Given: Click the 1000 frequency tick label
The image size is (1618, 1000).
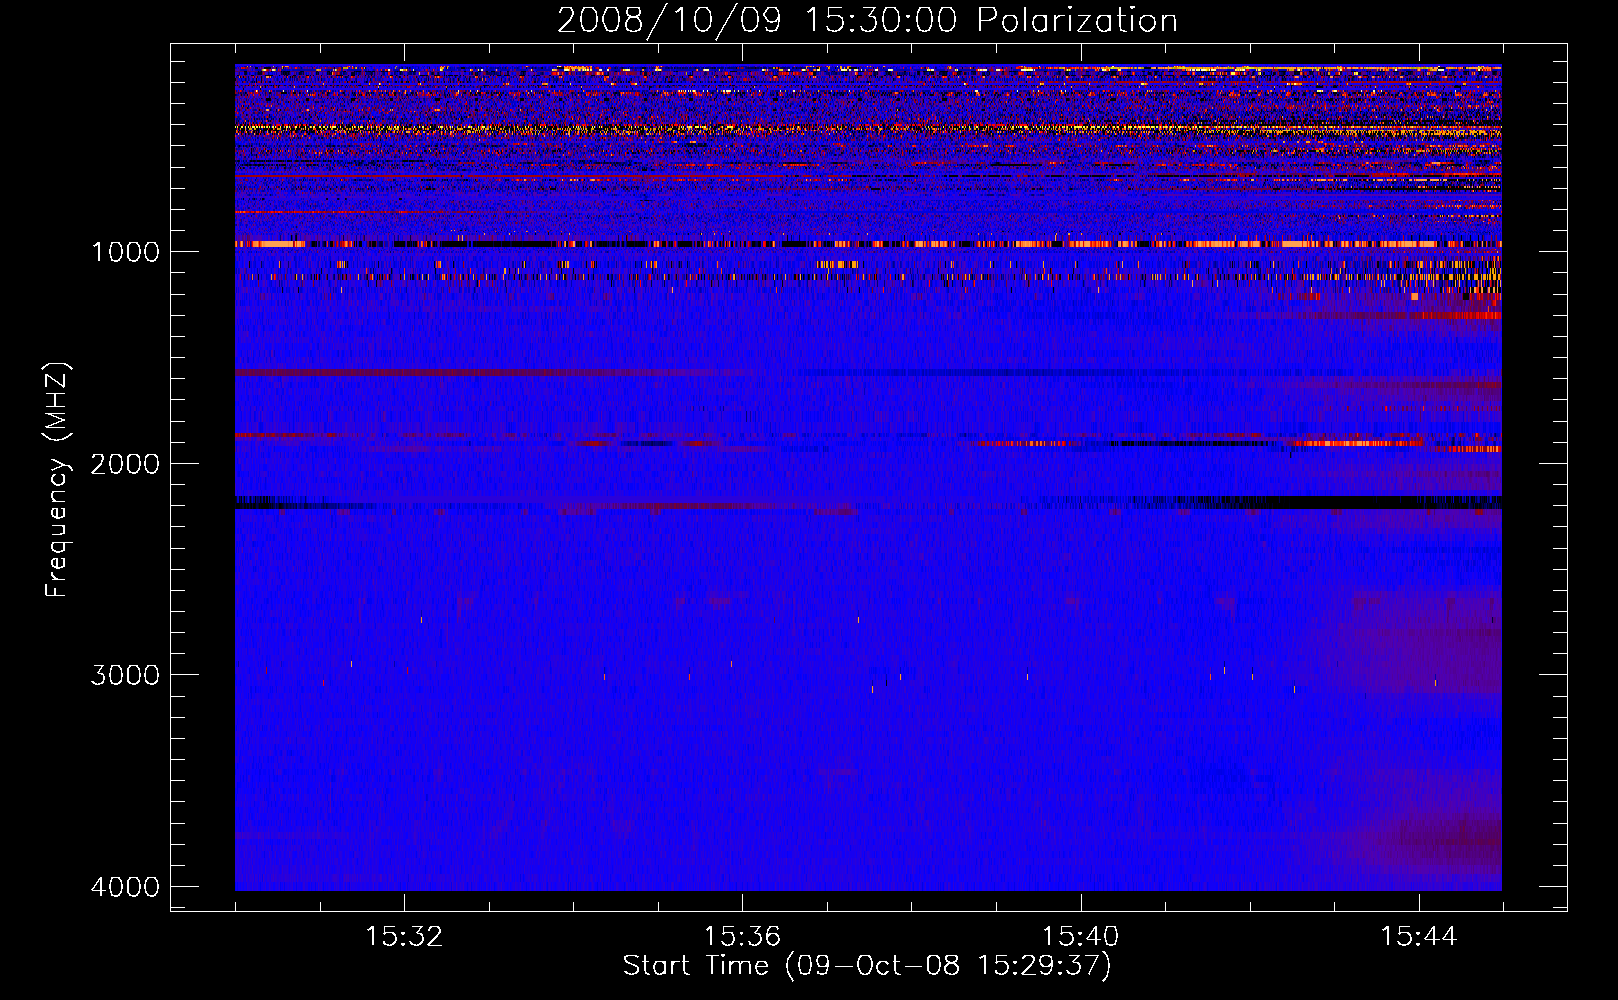Looking at the screenshot, I should click(x=125, y=251).
